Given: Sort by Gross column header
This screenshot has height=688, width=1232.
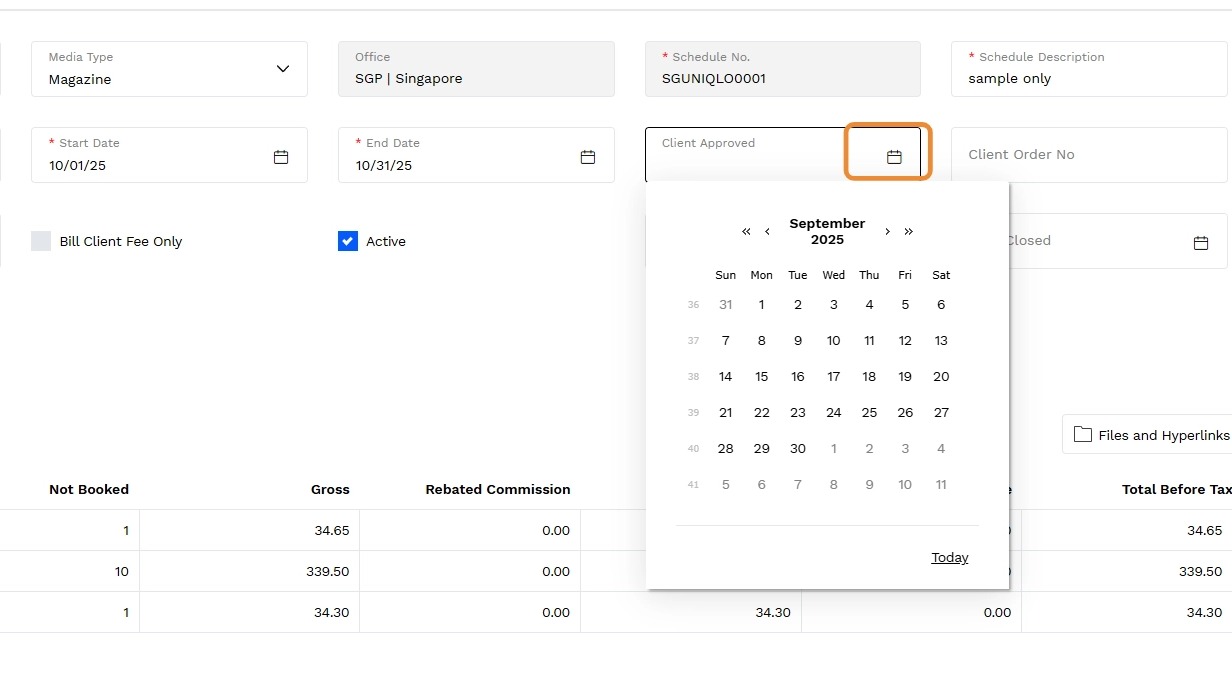Looking at the screenshot, I should click(x=330, y=490).
